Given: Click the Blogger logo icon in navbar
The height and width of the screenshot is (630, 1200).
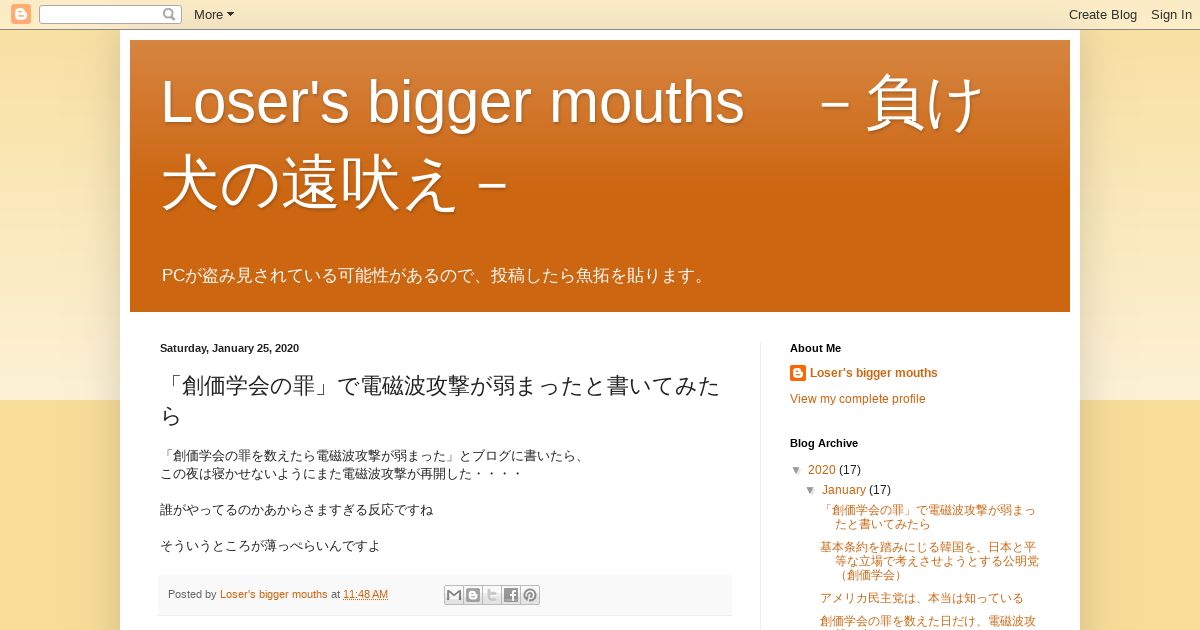Looking at the screenshot, I should pyautogui.click(x=21, y=14).
